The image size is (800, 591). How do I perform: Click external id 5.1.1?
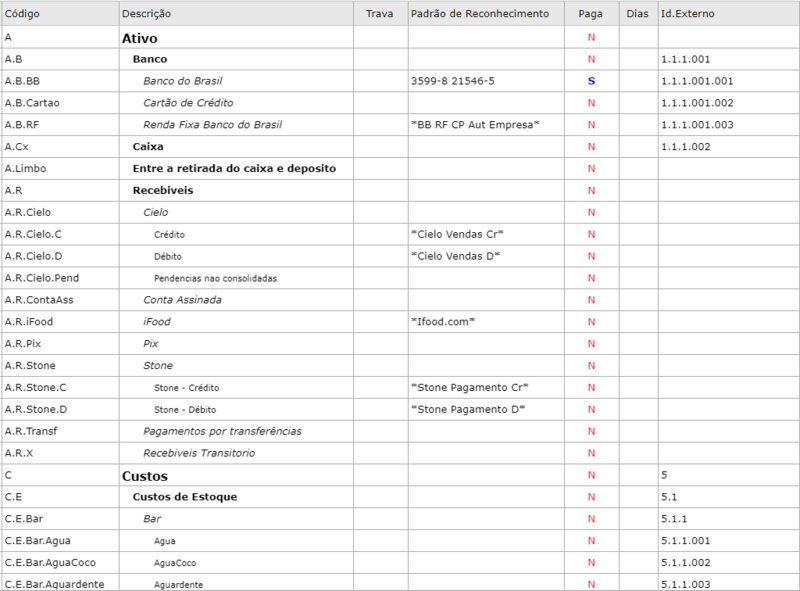click(674, 519)
